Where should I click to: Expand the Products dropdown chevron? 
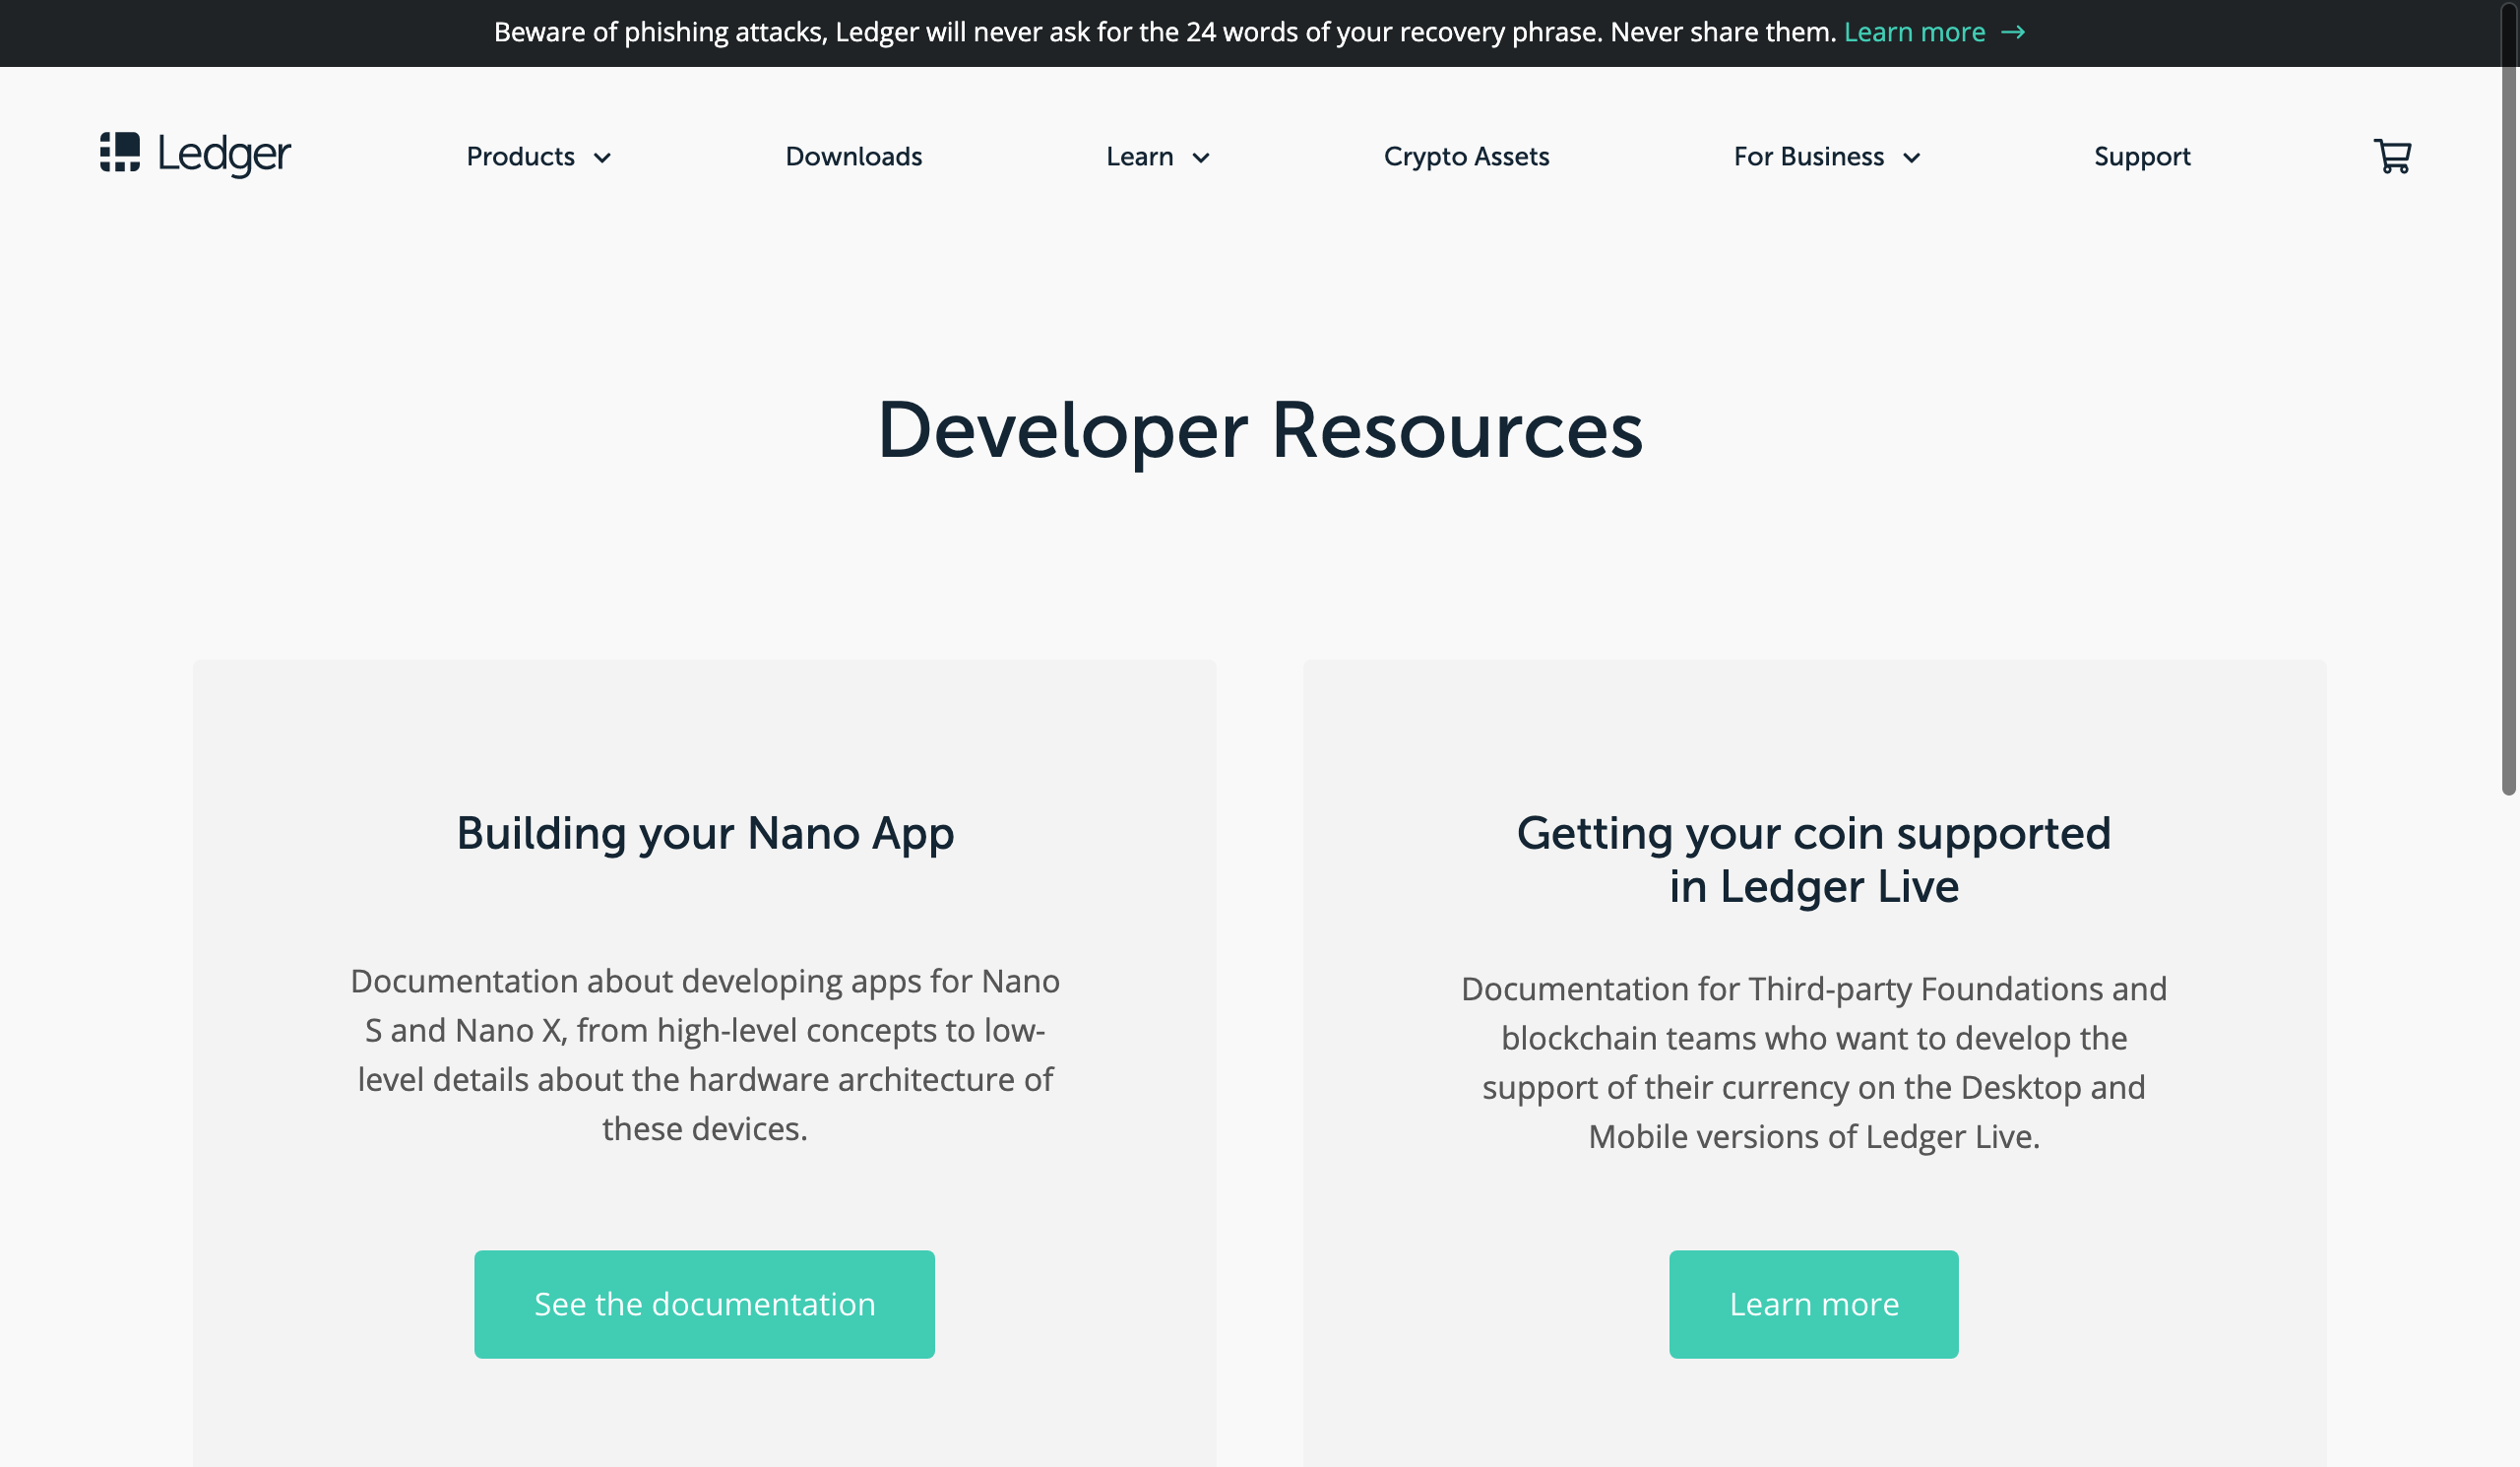(602, 158)
